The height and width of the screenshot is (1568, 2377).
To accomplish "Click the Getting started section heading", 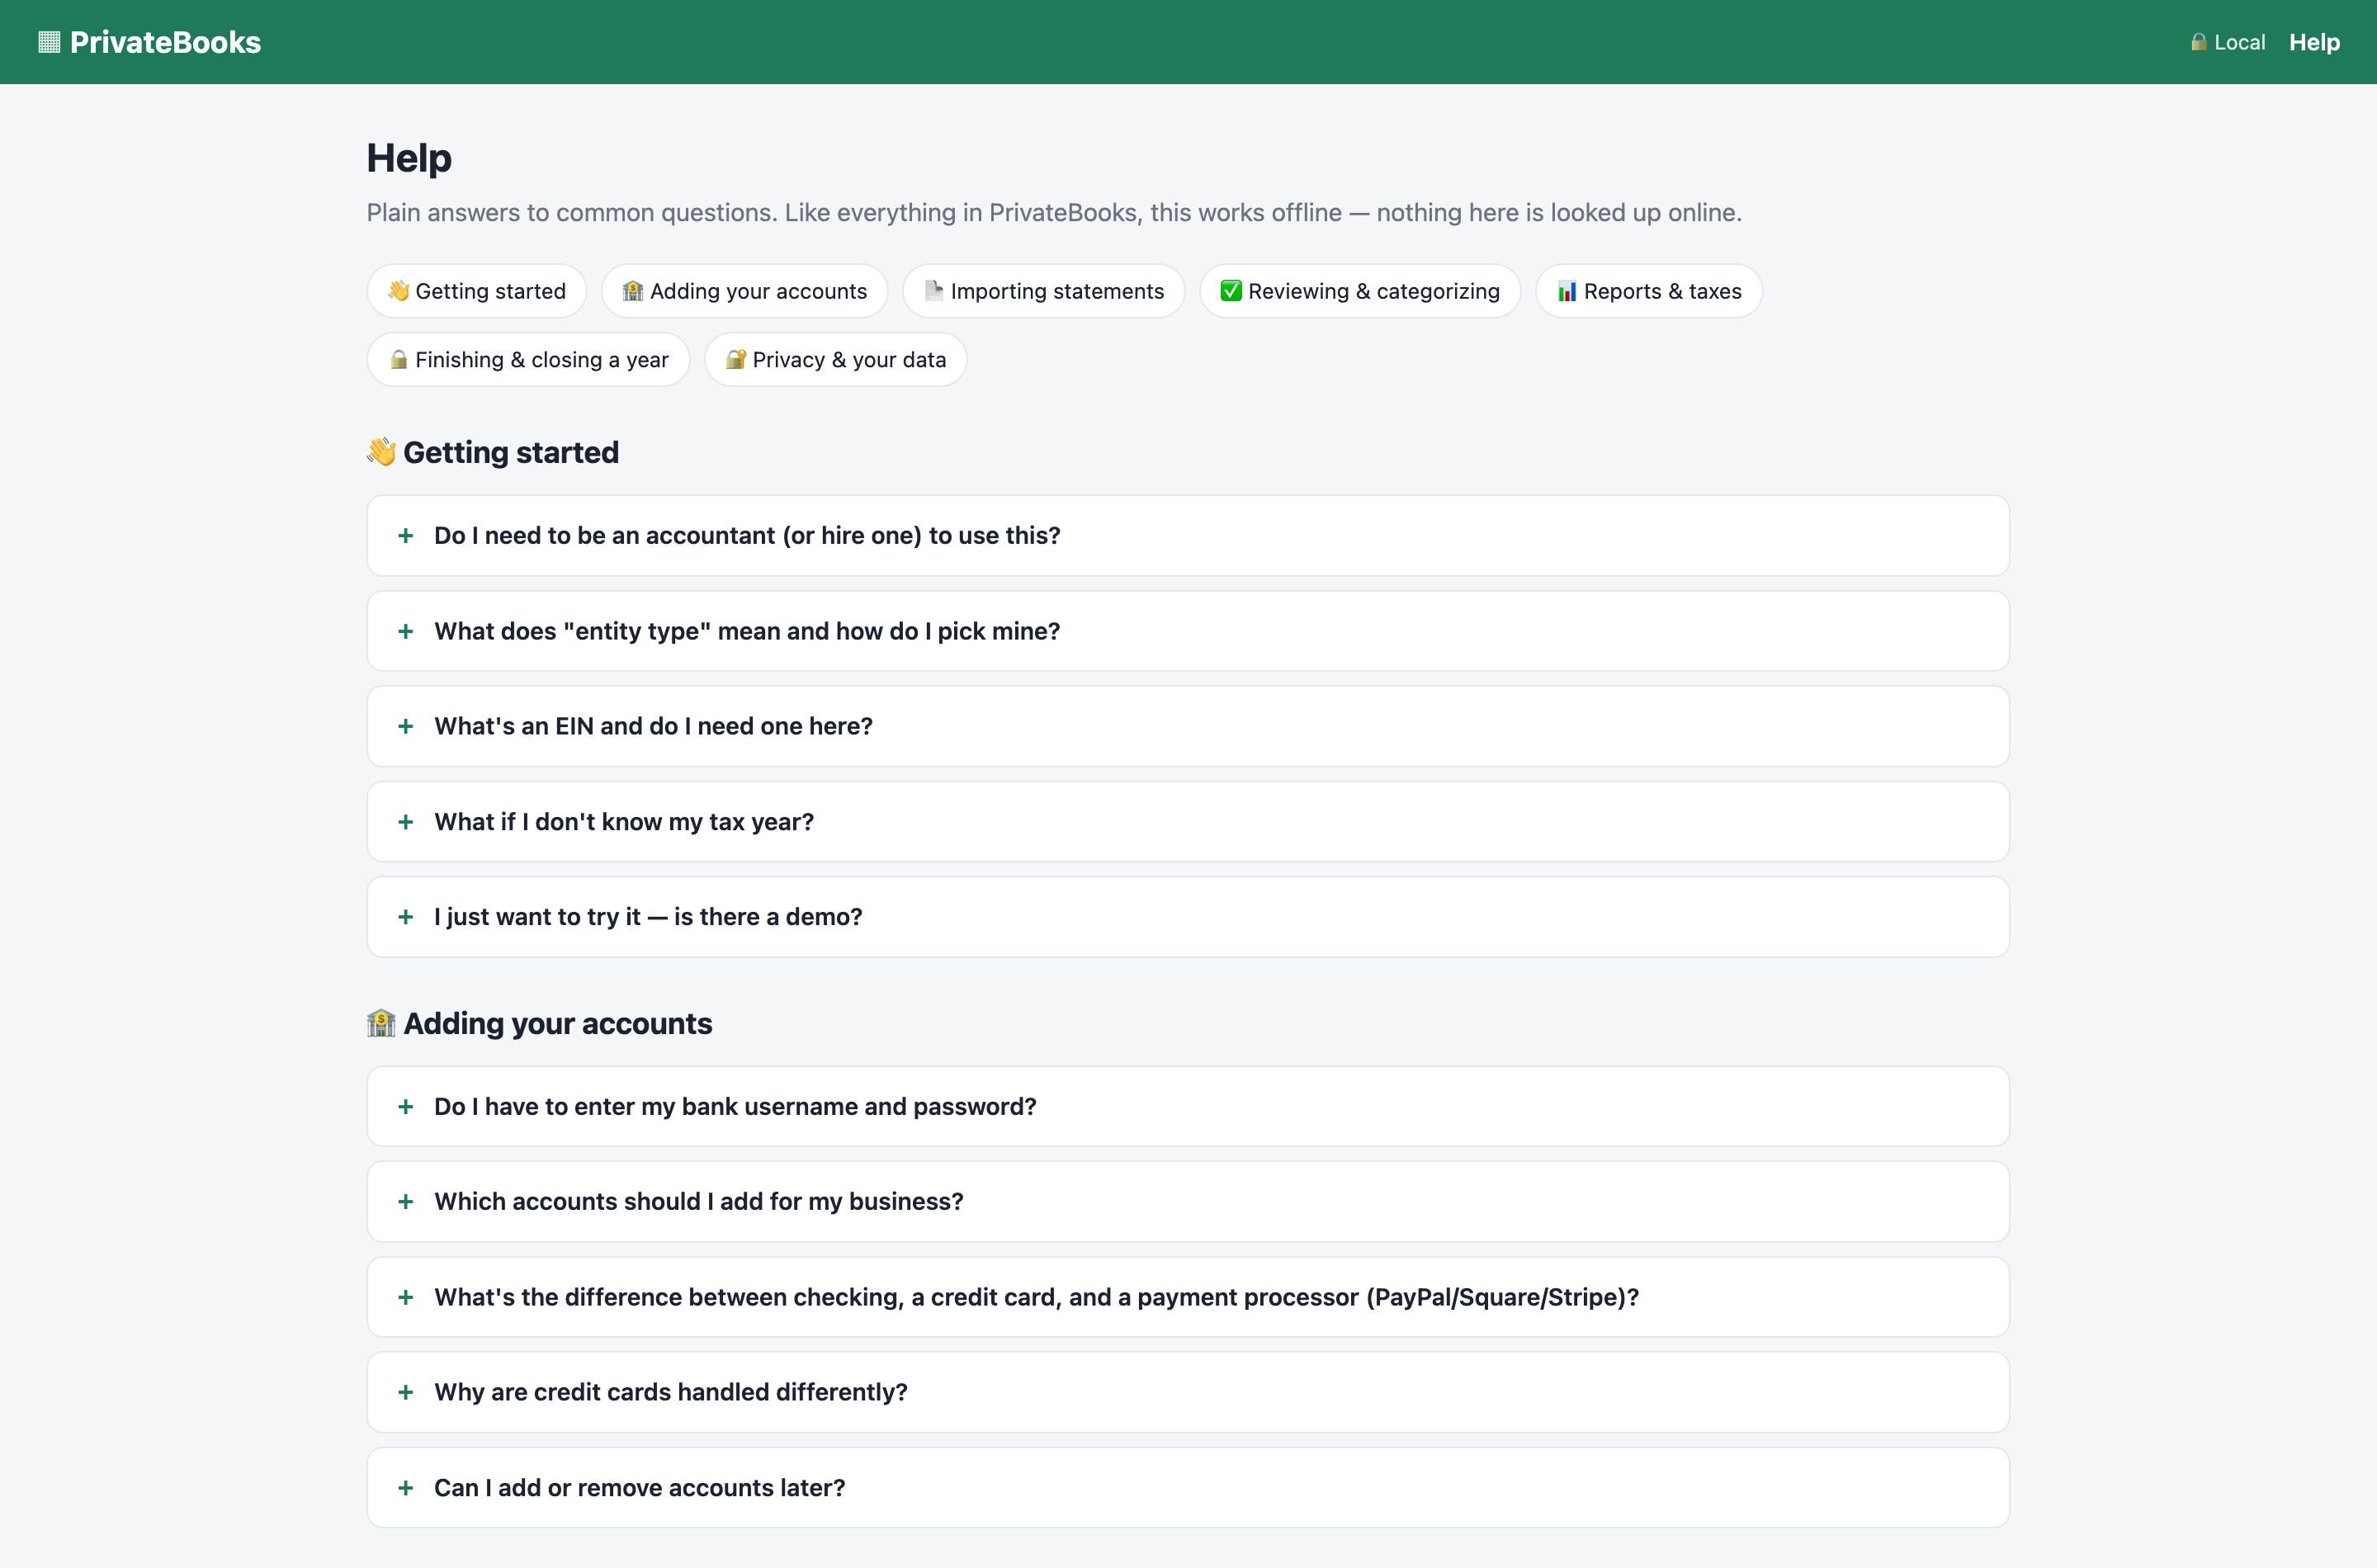I will 511,452.
